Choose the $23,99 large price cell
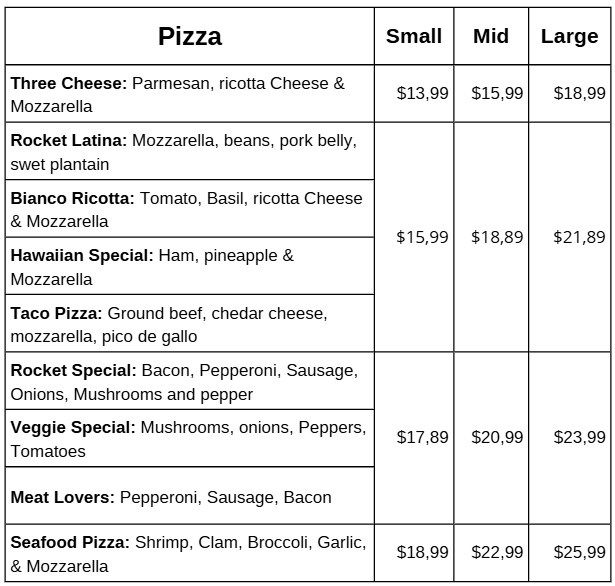The image size is (615, 586). pos(579,437)
